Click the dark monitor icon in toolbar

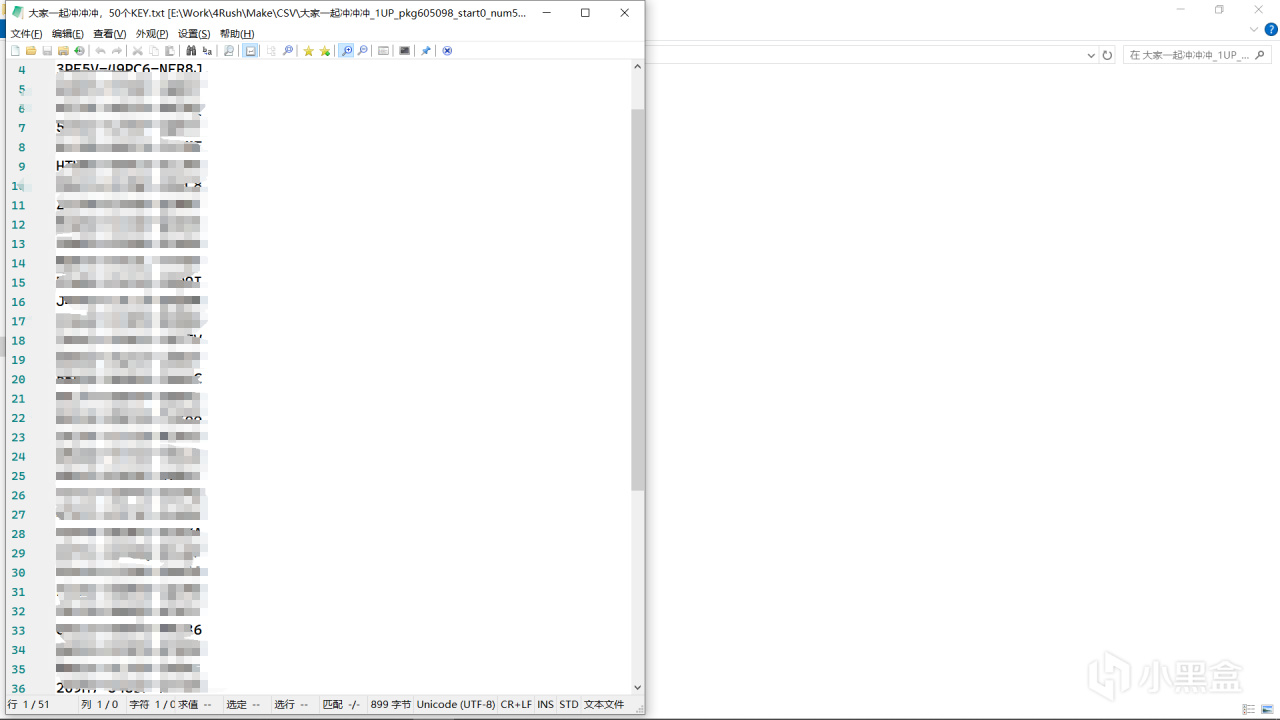[404, 51]
